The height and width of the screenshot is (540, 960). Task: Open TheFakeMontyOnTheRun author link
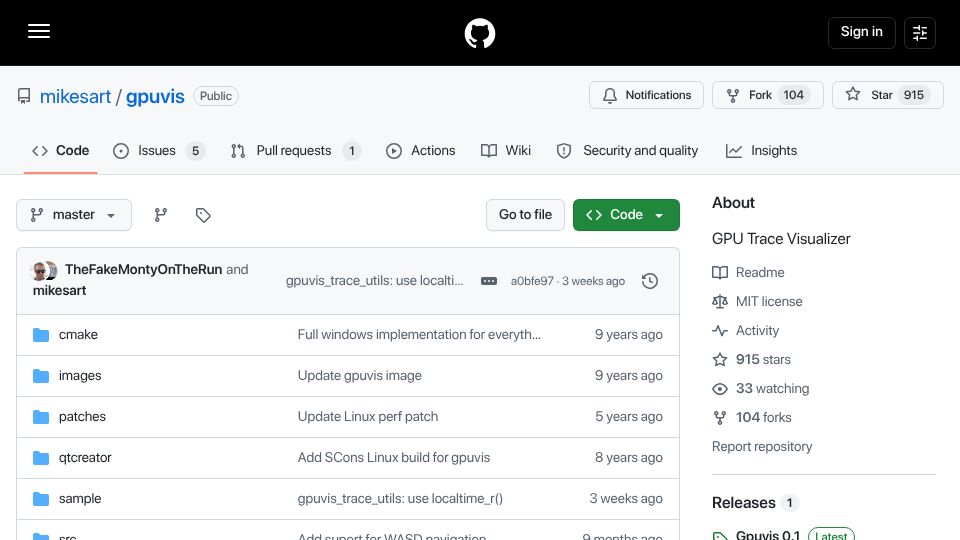click(143, 269)
